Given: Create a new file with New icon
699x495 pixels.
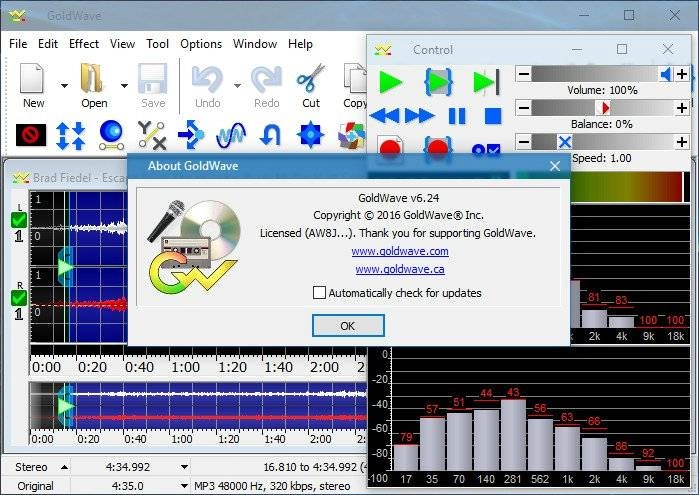Looking at the screenshot, I should [33, 85].
